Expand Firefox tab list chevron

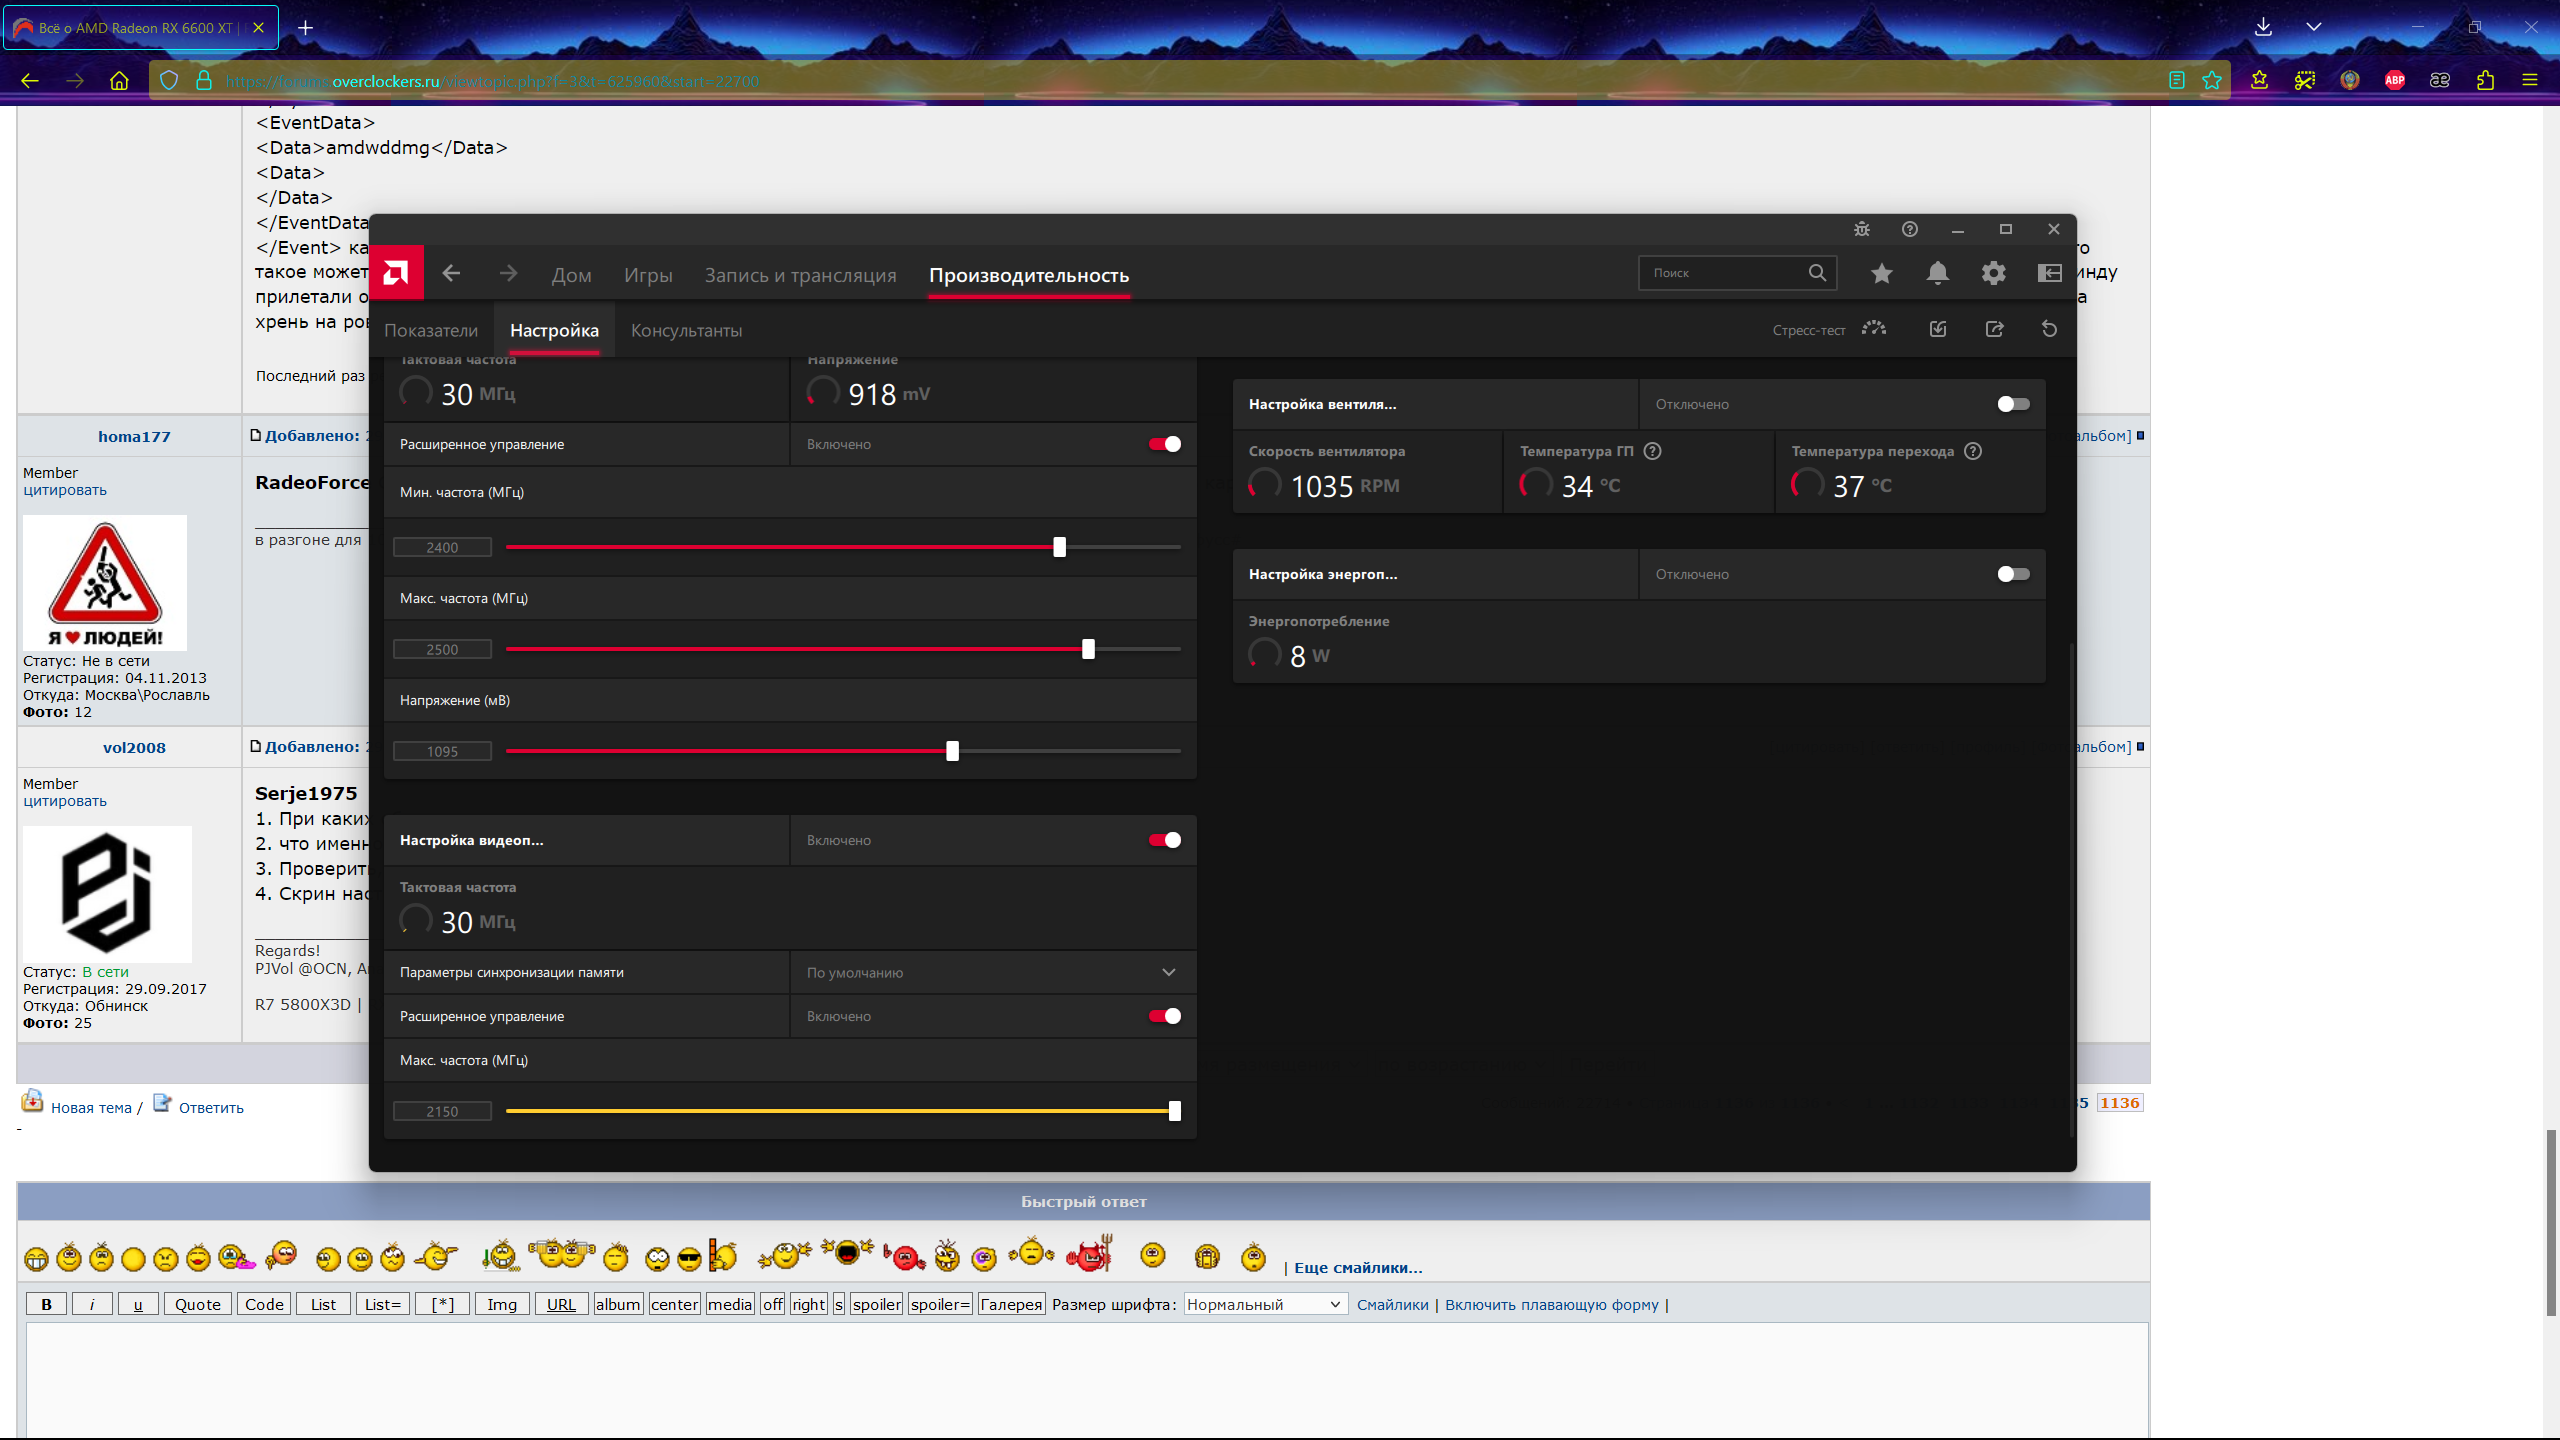(x=2313, y=27)
